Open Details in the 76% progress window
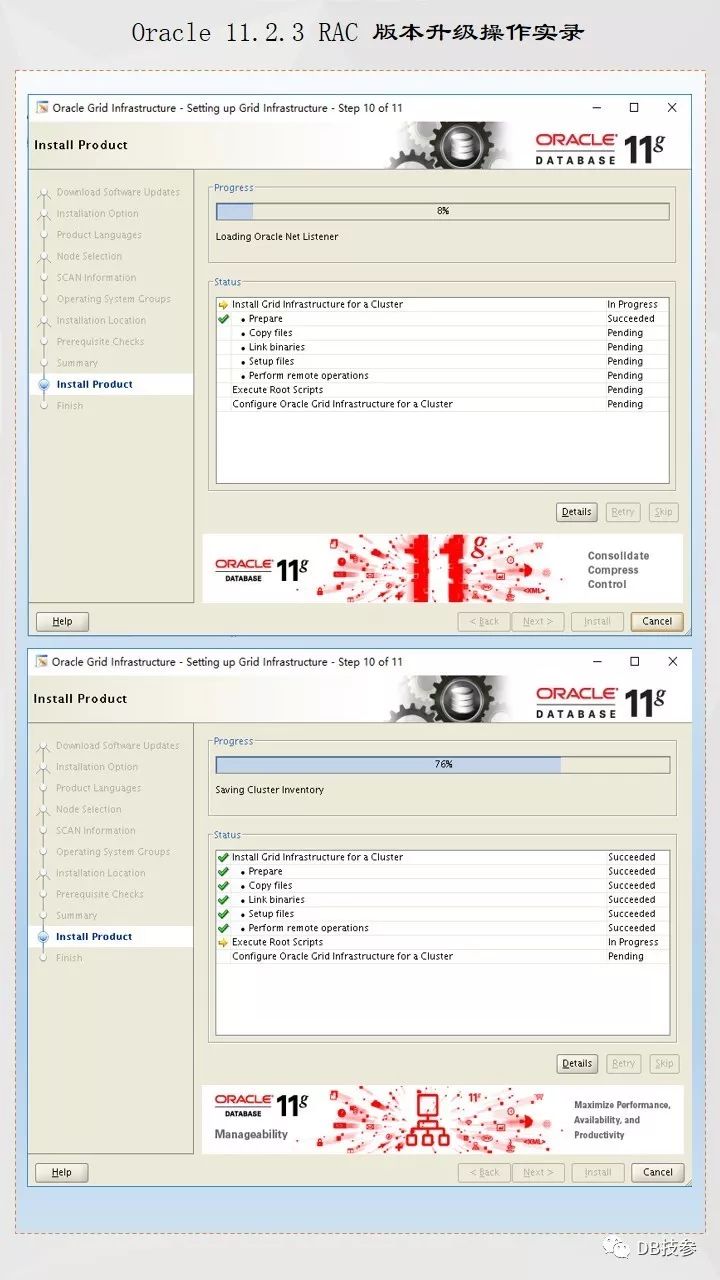The image size is (720, 1280). tap(577, 1064)
